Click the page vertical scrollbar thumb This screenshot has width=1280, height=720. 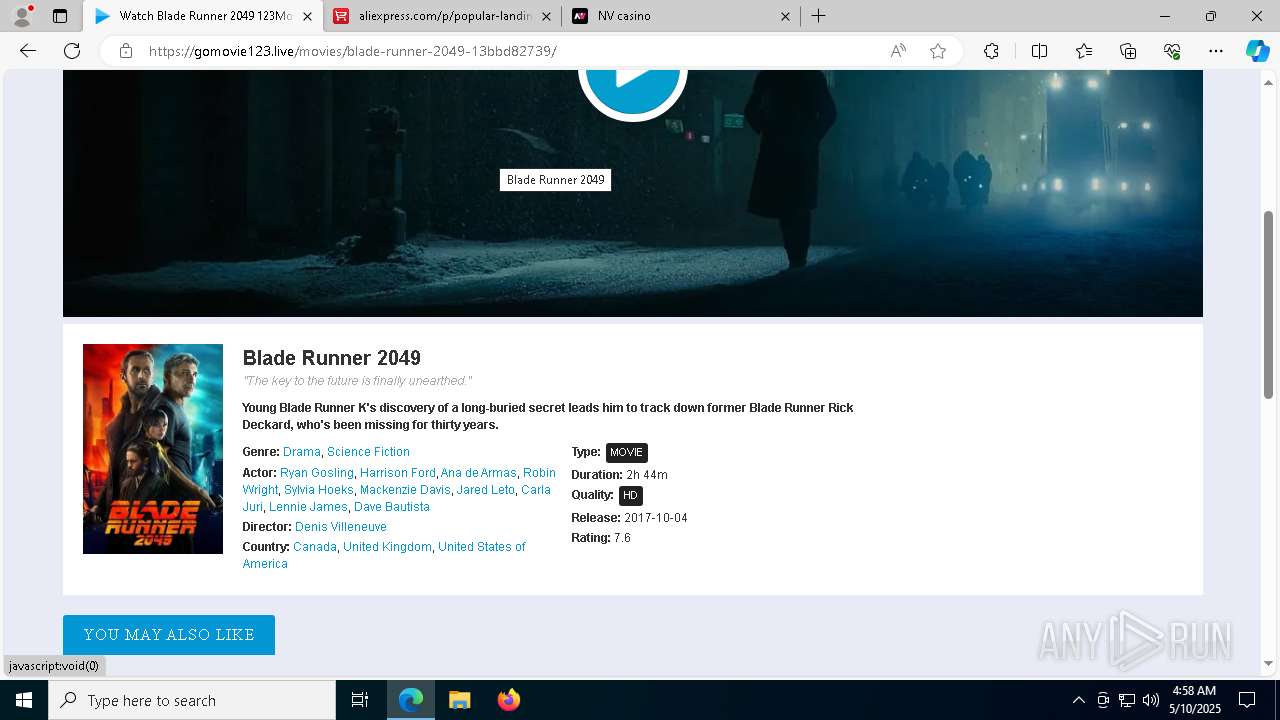[x=1268, y=305]
